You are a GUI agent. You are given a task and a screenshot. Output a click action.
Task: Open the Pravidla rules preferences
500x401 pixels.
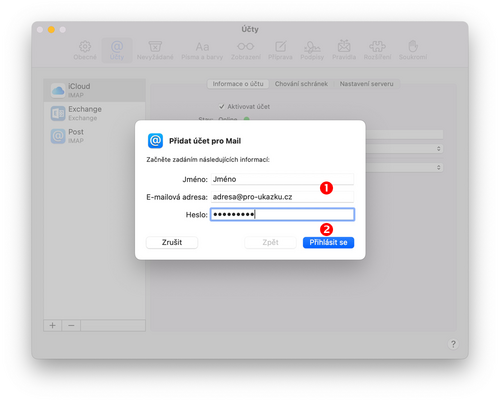(x=344, y=50)
